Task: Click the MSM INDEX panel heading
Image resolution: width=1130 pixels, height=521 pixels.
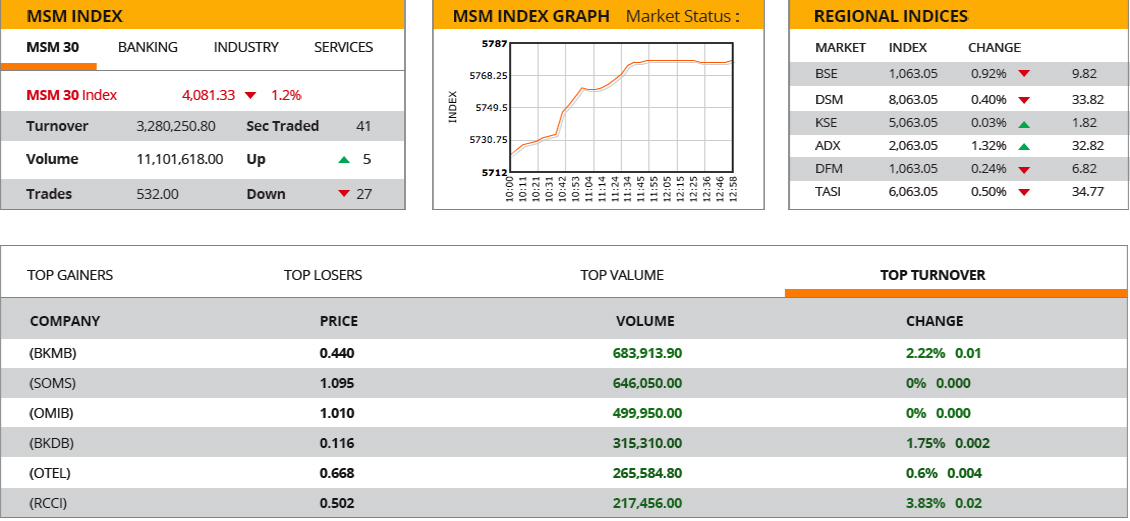Action: coord(74,17)
